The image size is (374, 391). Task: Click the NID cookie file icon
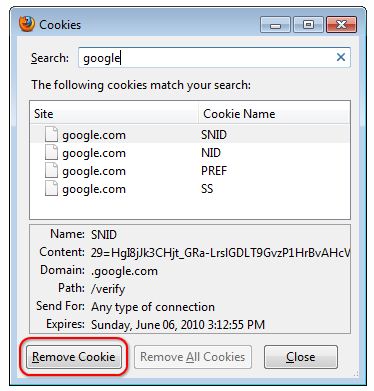[x=51, y=153]
